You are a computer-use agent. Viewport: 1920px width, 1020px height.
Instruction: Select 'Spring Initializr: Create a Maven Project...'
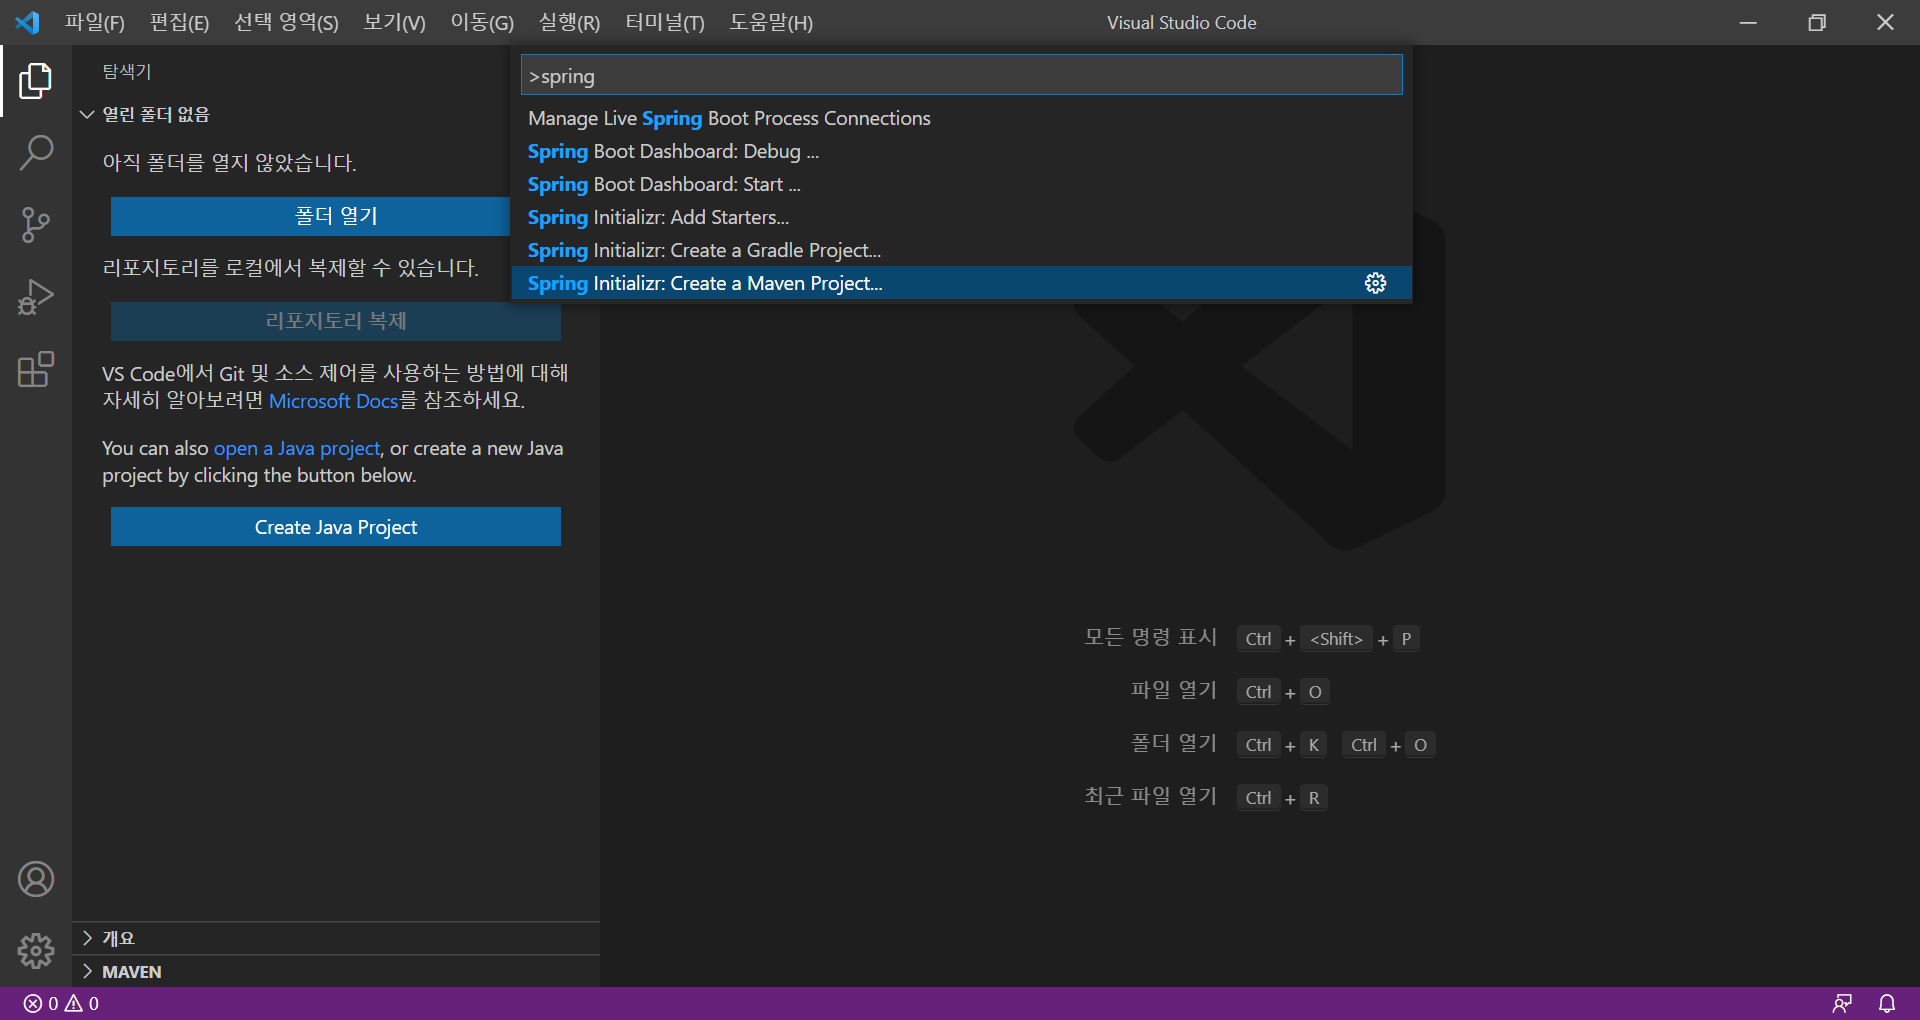pos(962,283)
